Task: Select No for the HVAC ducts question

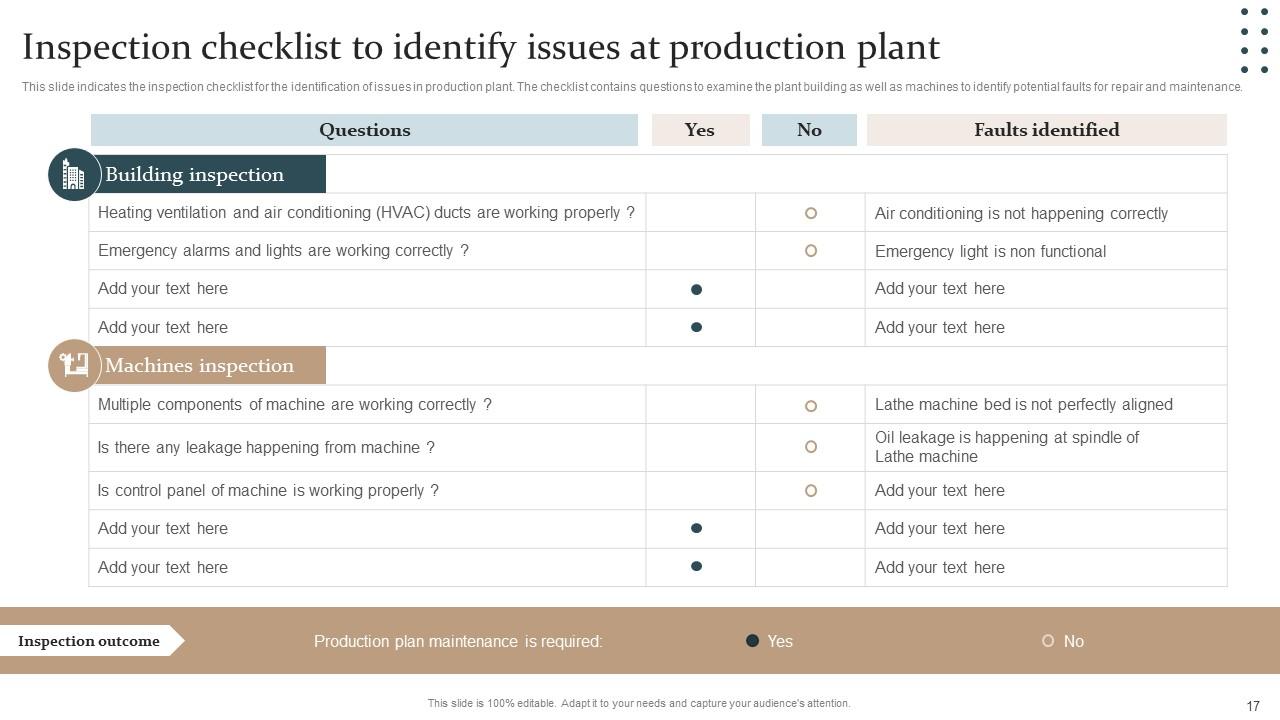Action: [x=810, y=212]
